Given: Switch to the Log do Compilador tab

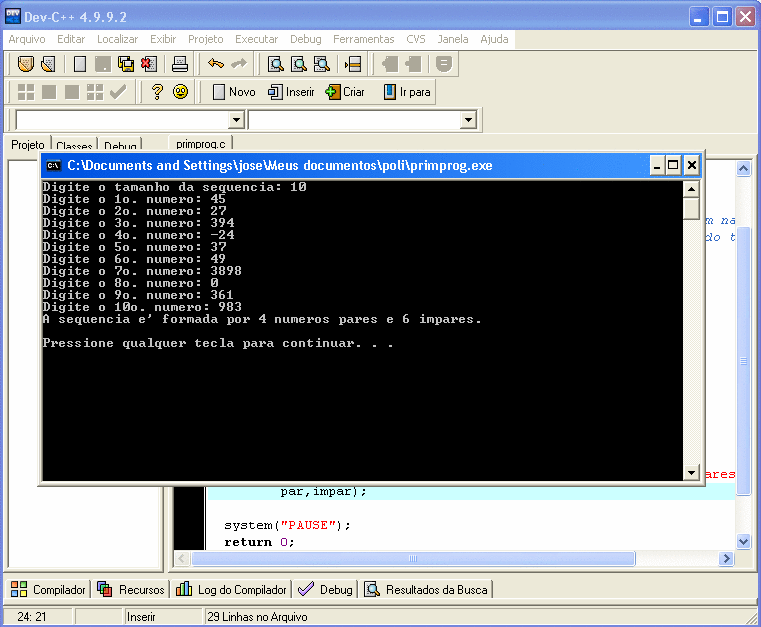Looking at the screenshot, I should coord(233,590).
